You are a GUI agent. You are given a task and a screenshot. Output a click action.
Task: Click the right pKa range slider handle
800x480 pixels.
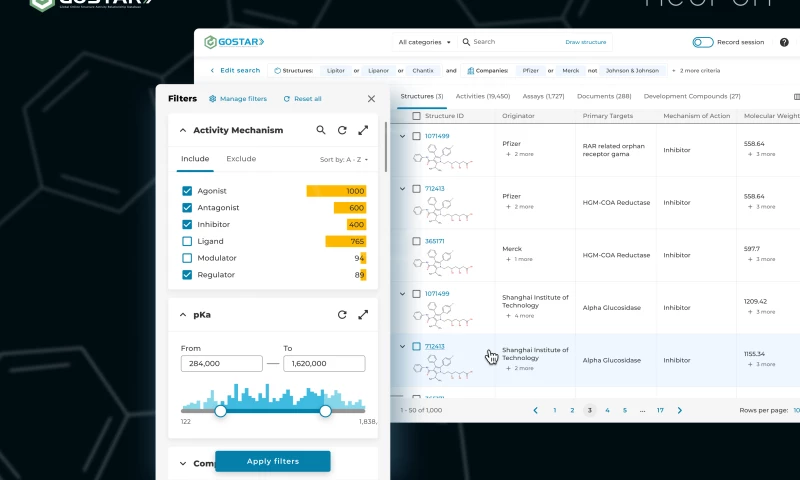click(326, 411)
